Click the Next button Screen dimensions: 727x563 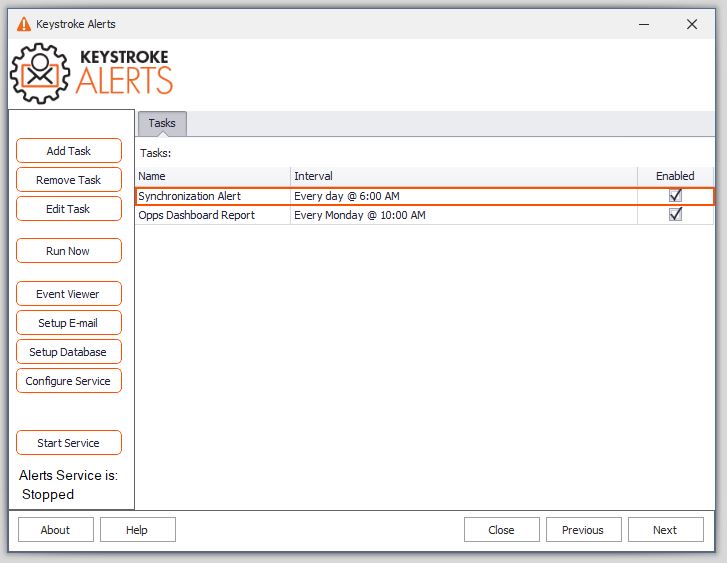point(666,530)
